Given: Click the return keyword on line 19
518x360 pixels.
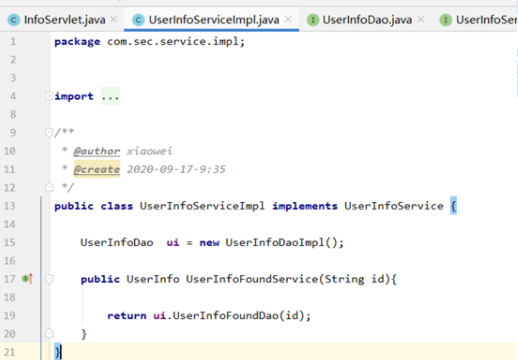Looking at the screenshot, I should 127,316.
